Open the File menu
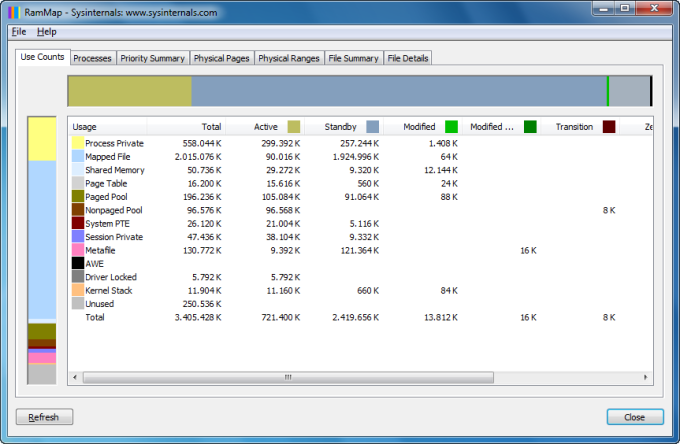The width and height of the screenshot is (680, 444). (x=19, y=32)
